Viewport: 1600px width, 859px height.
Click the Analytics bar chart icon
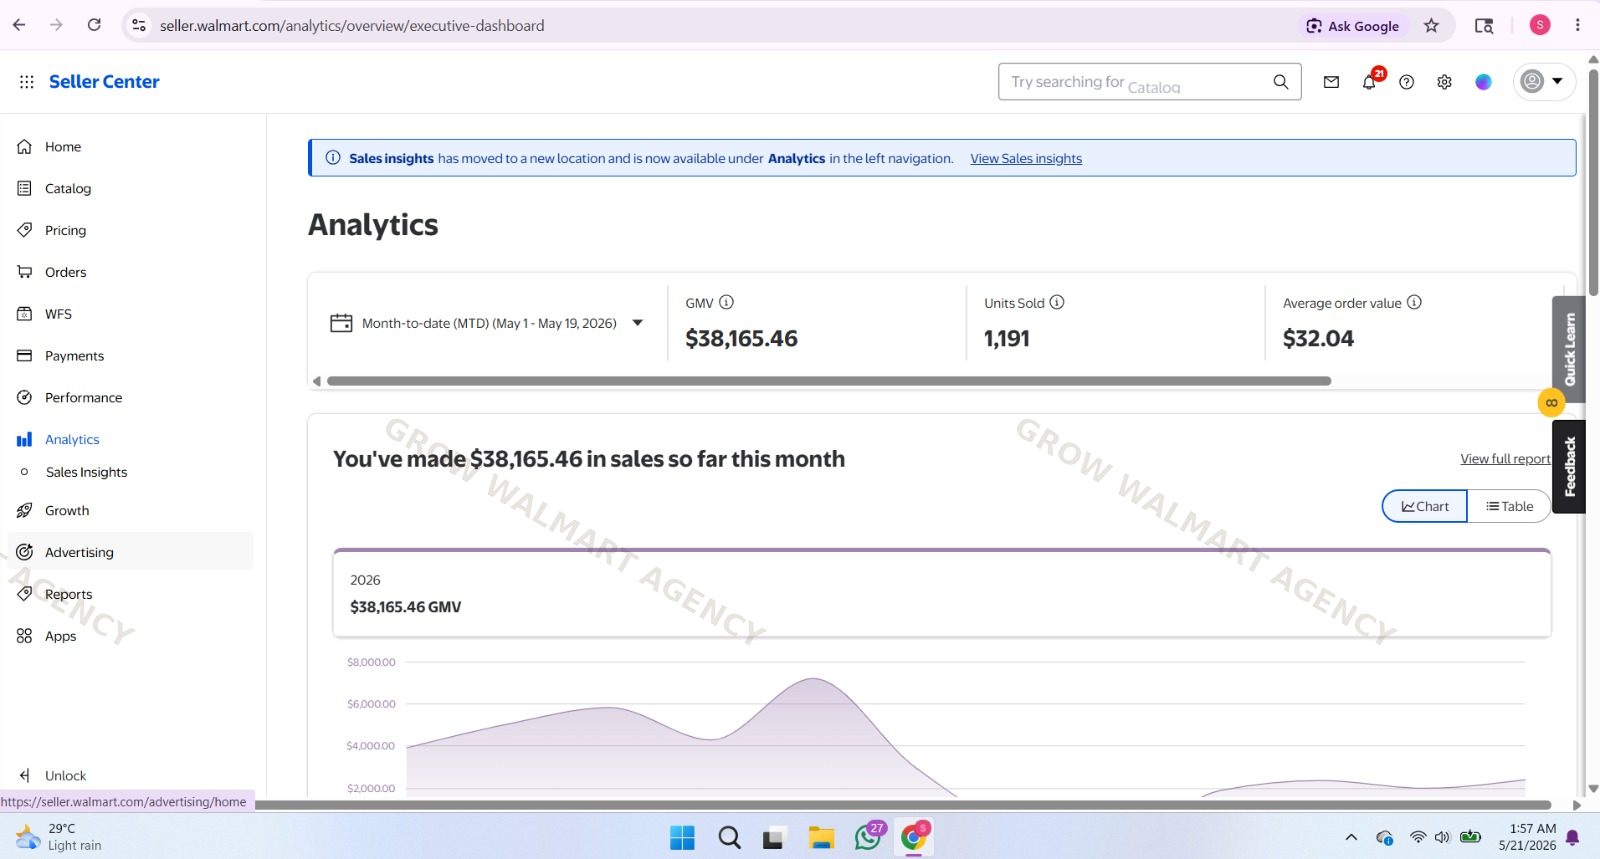coord(25,440)
